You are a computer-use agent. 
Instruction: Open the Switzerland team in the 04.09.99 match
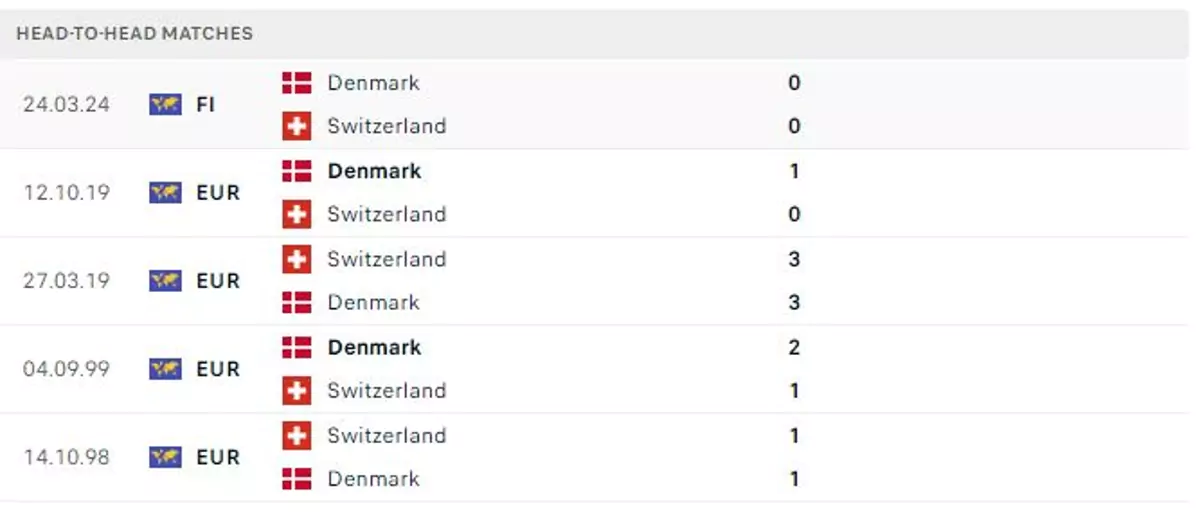coord(386,390)
